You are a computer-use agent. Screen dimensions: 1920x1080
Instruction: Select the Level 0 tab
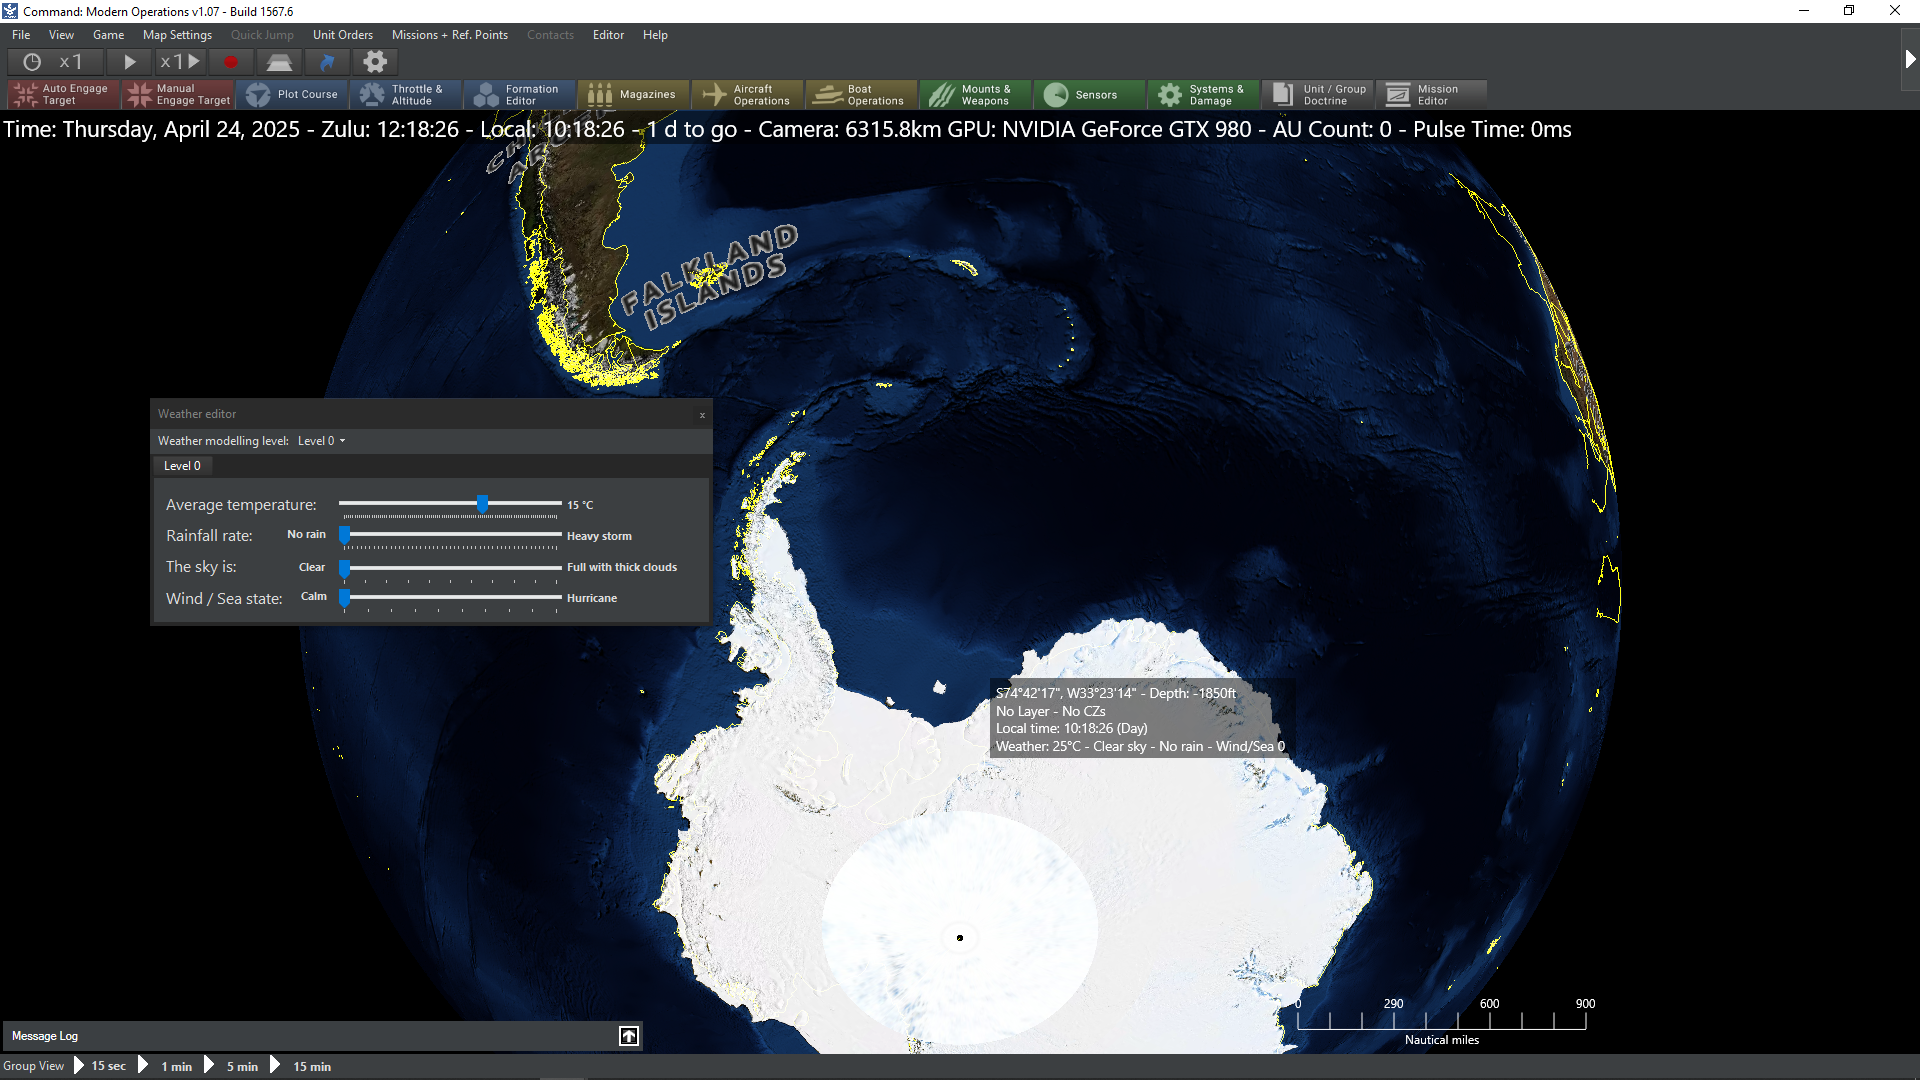tap(182, 466)
